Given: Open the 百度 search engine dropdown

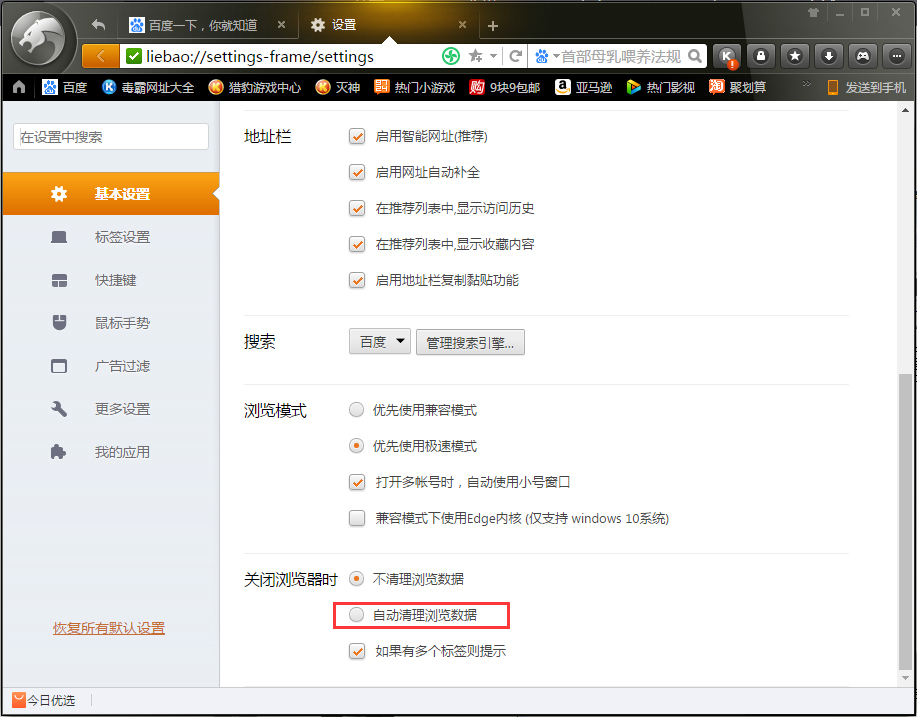Looking at the screenshot, I should 379,341.
